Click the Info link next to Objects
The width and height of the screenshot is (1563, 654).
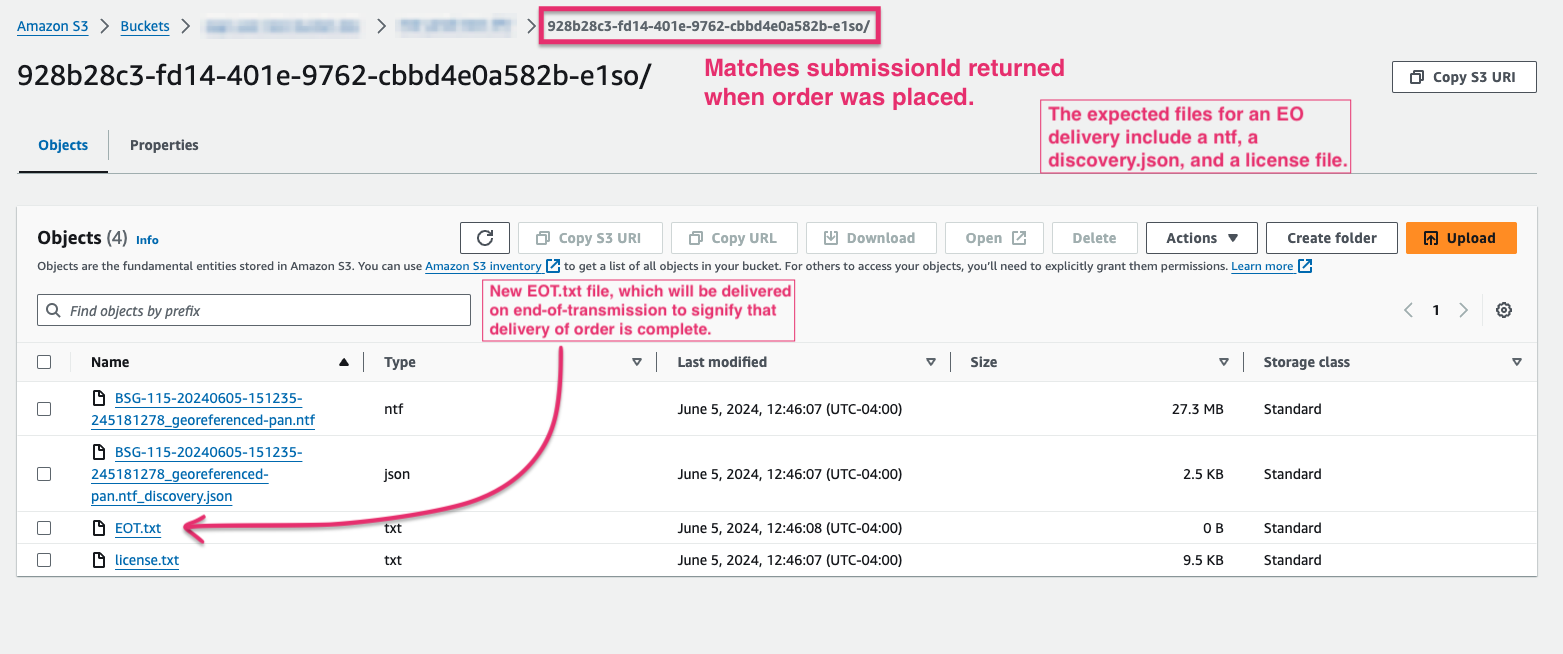pos(147,240)
